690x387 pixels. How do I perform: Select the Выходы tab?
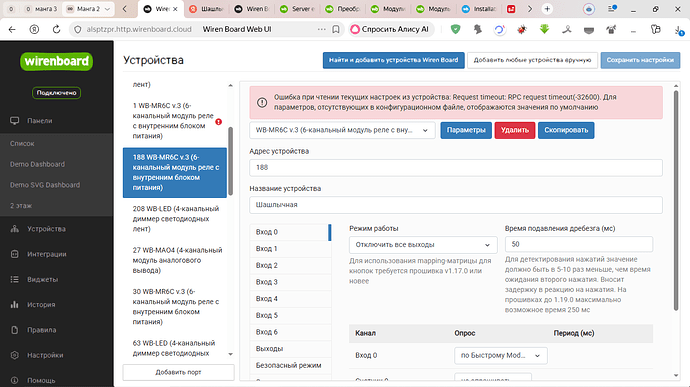290,349
